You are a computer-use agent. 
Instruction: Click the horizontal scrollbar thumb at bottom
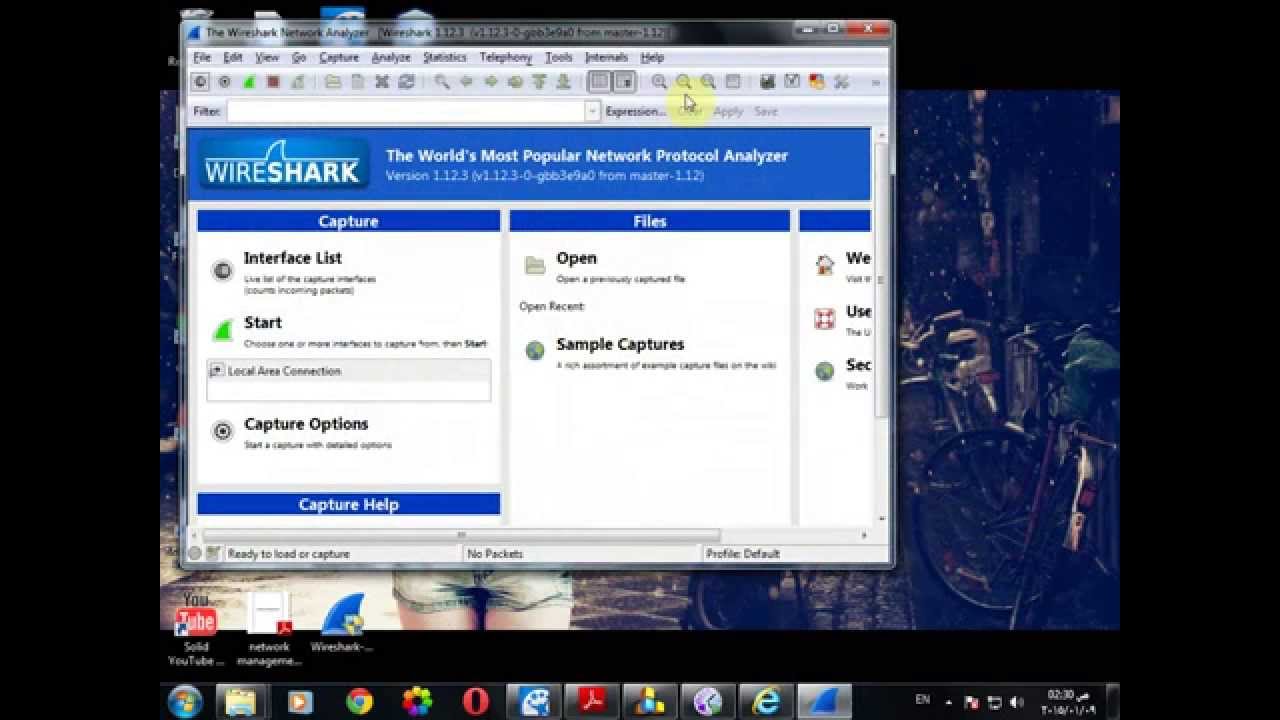[462, 535]
